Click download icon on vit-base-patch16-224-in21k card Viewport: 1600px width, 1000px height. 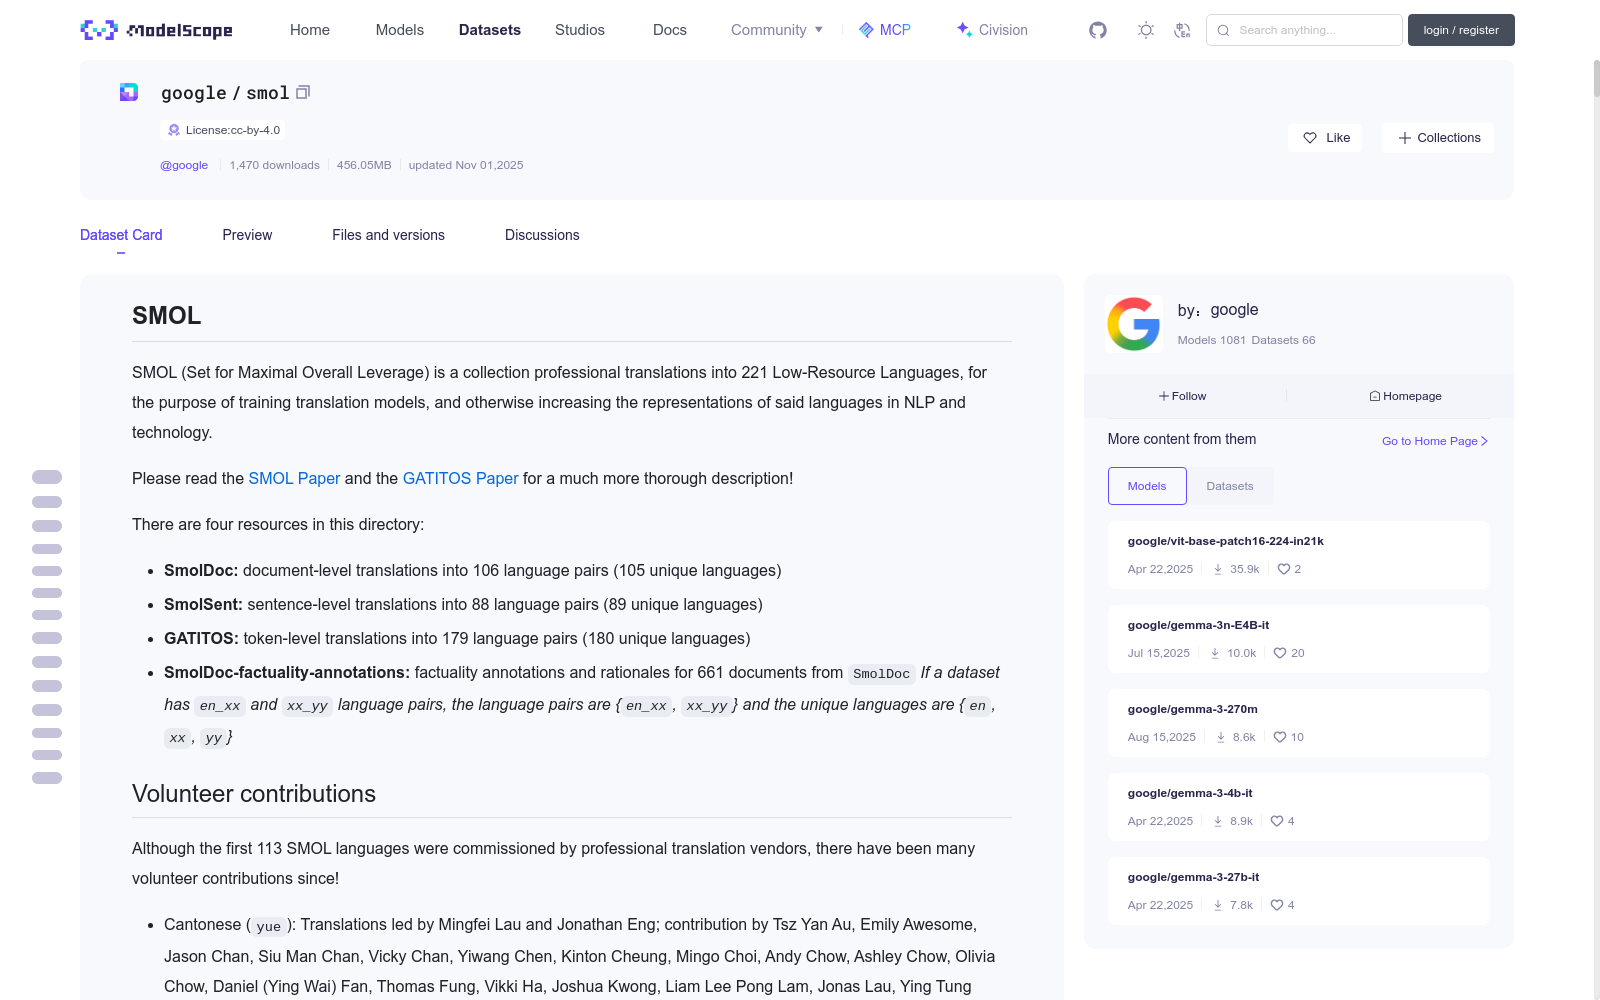1218,569
